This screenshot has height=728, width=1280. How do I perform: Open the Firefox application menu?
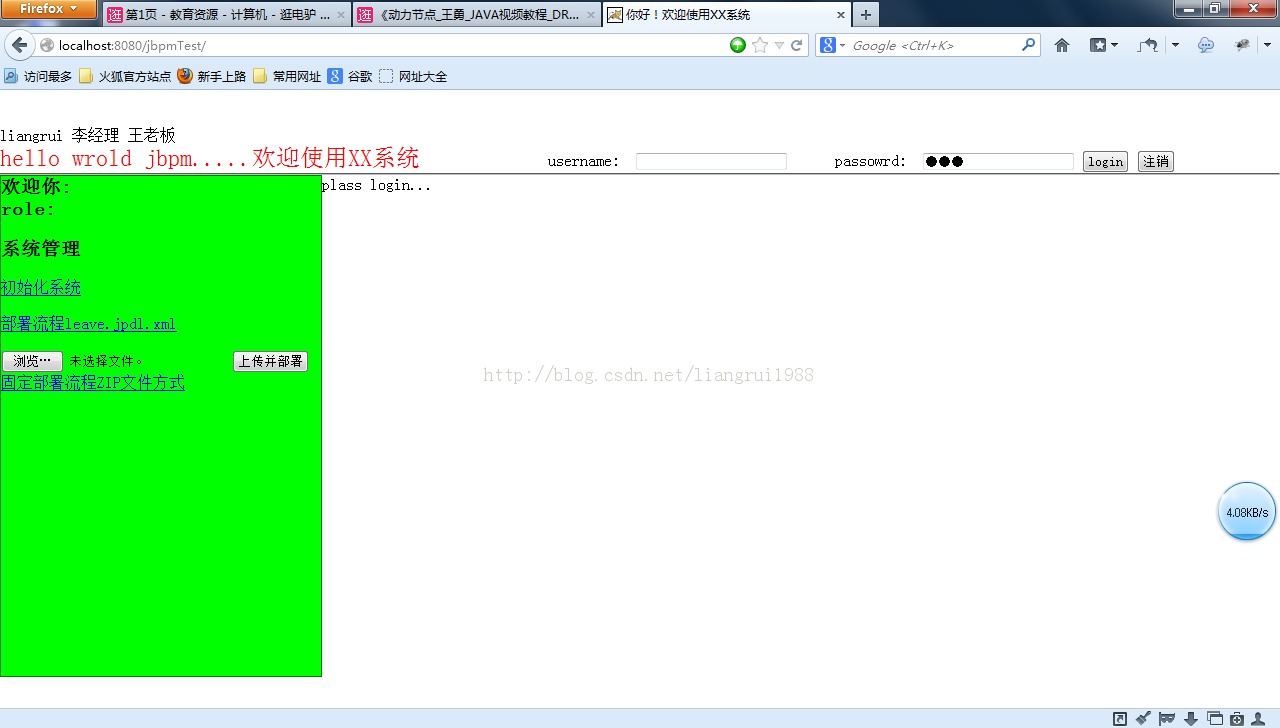49,9
